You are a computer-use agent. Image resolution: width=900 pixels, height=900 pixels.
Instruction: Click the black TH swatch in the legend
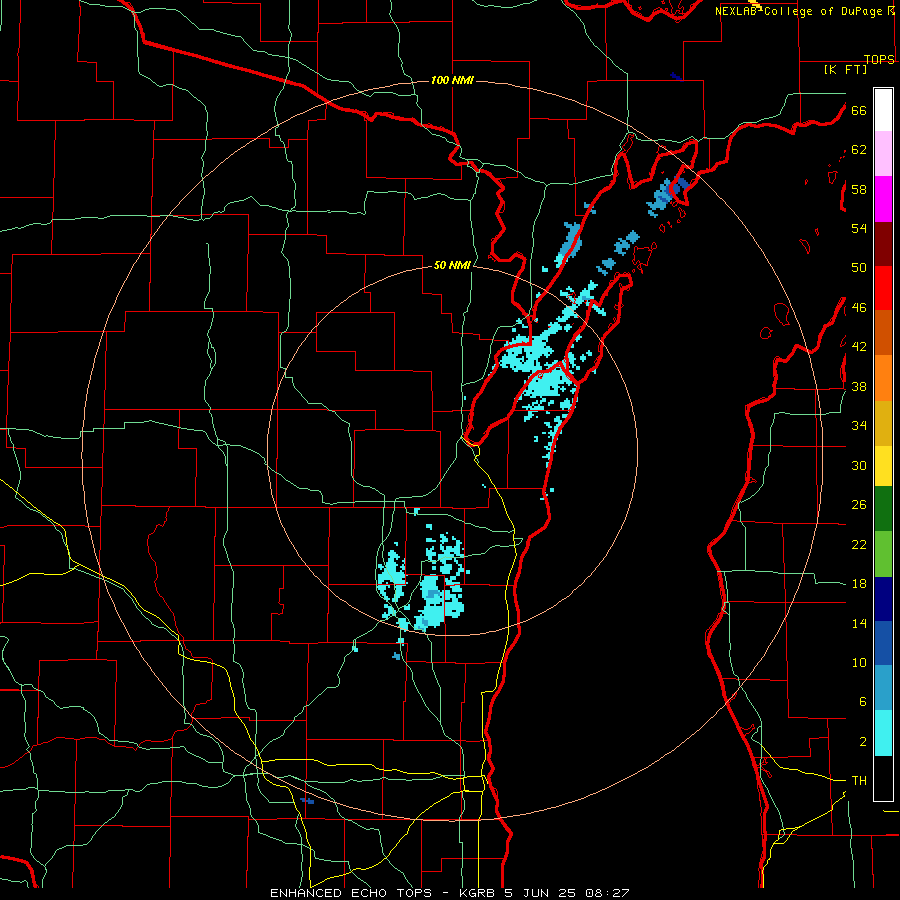point(883,778)
